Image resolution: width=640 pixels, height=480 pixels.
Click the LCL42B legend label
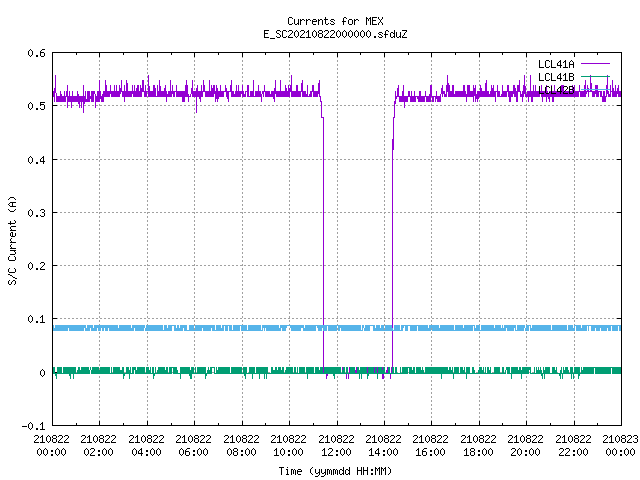click(556, 90)
